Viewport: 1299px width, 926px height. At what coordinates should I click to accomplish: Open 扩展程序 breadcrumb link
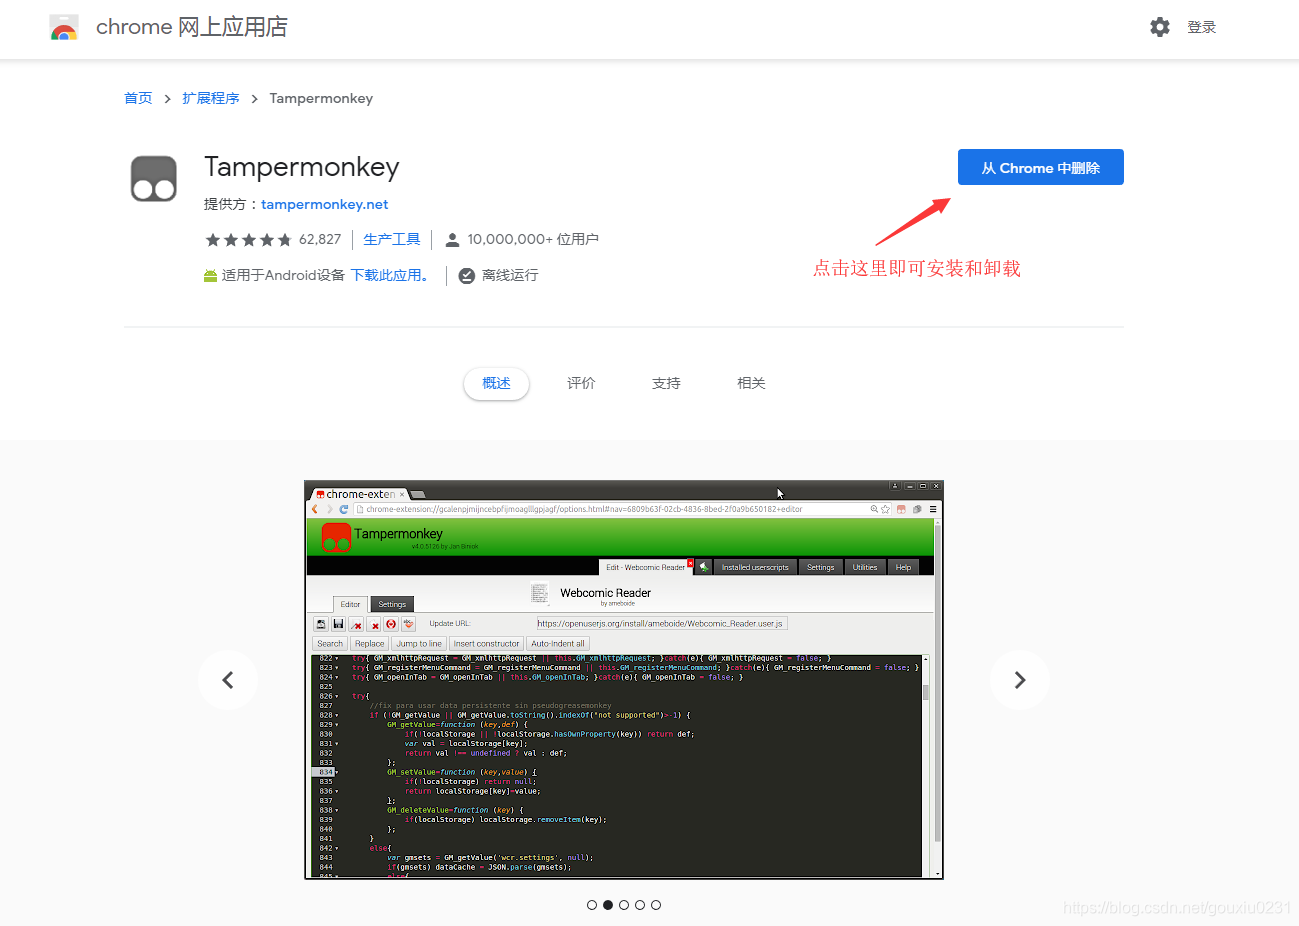[x=211, y=98]
